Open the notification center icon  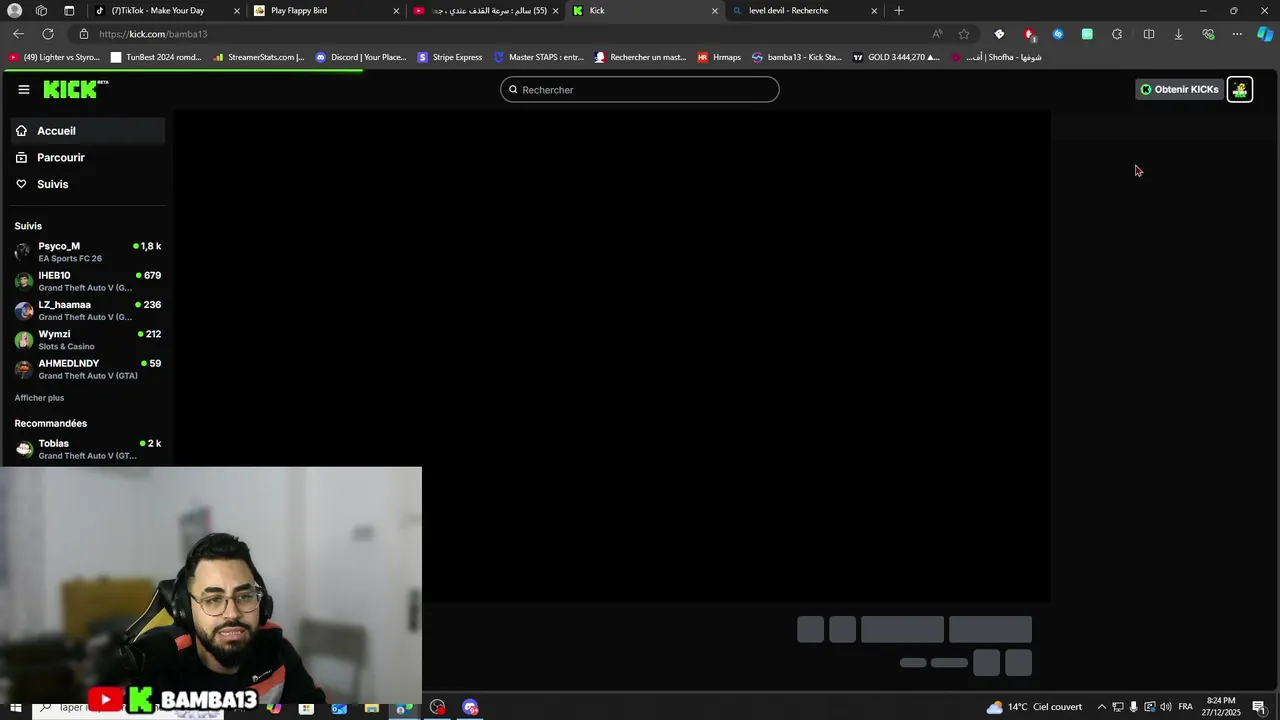[1259, 707]
